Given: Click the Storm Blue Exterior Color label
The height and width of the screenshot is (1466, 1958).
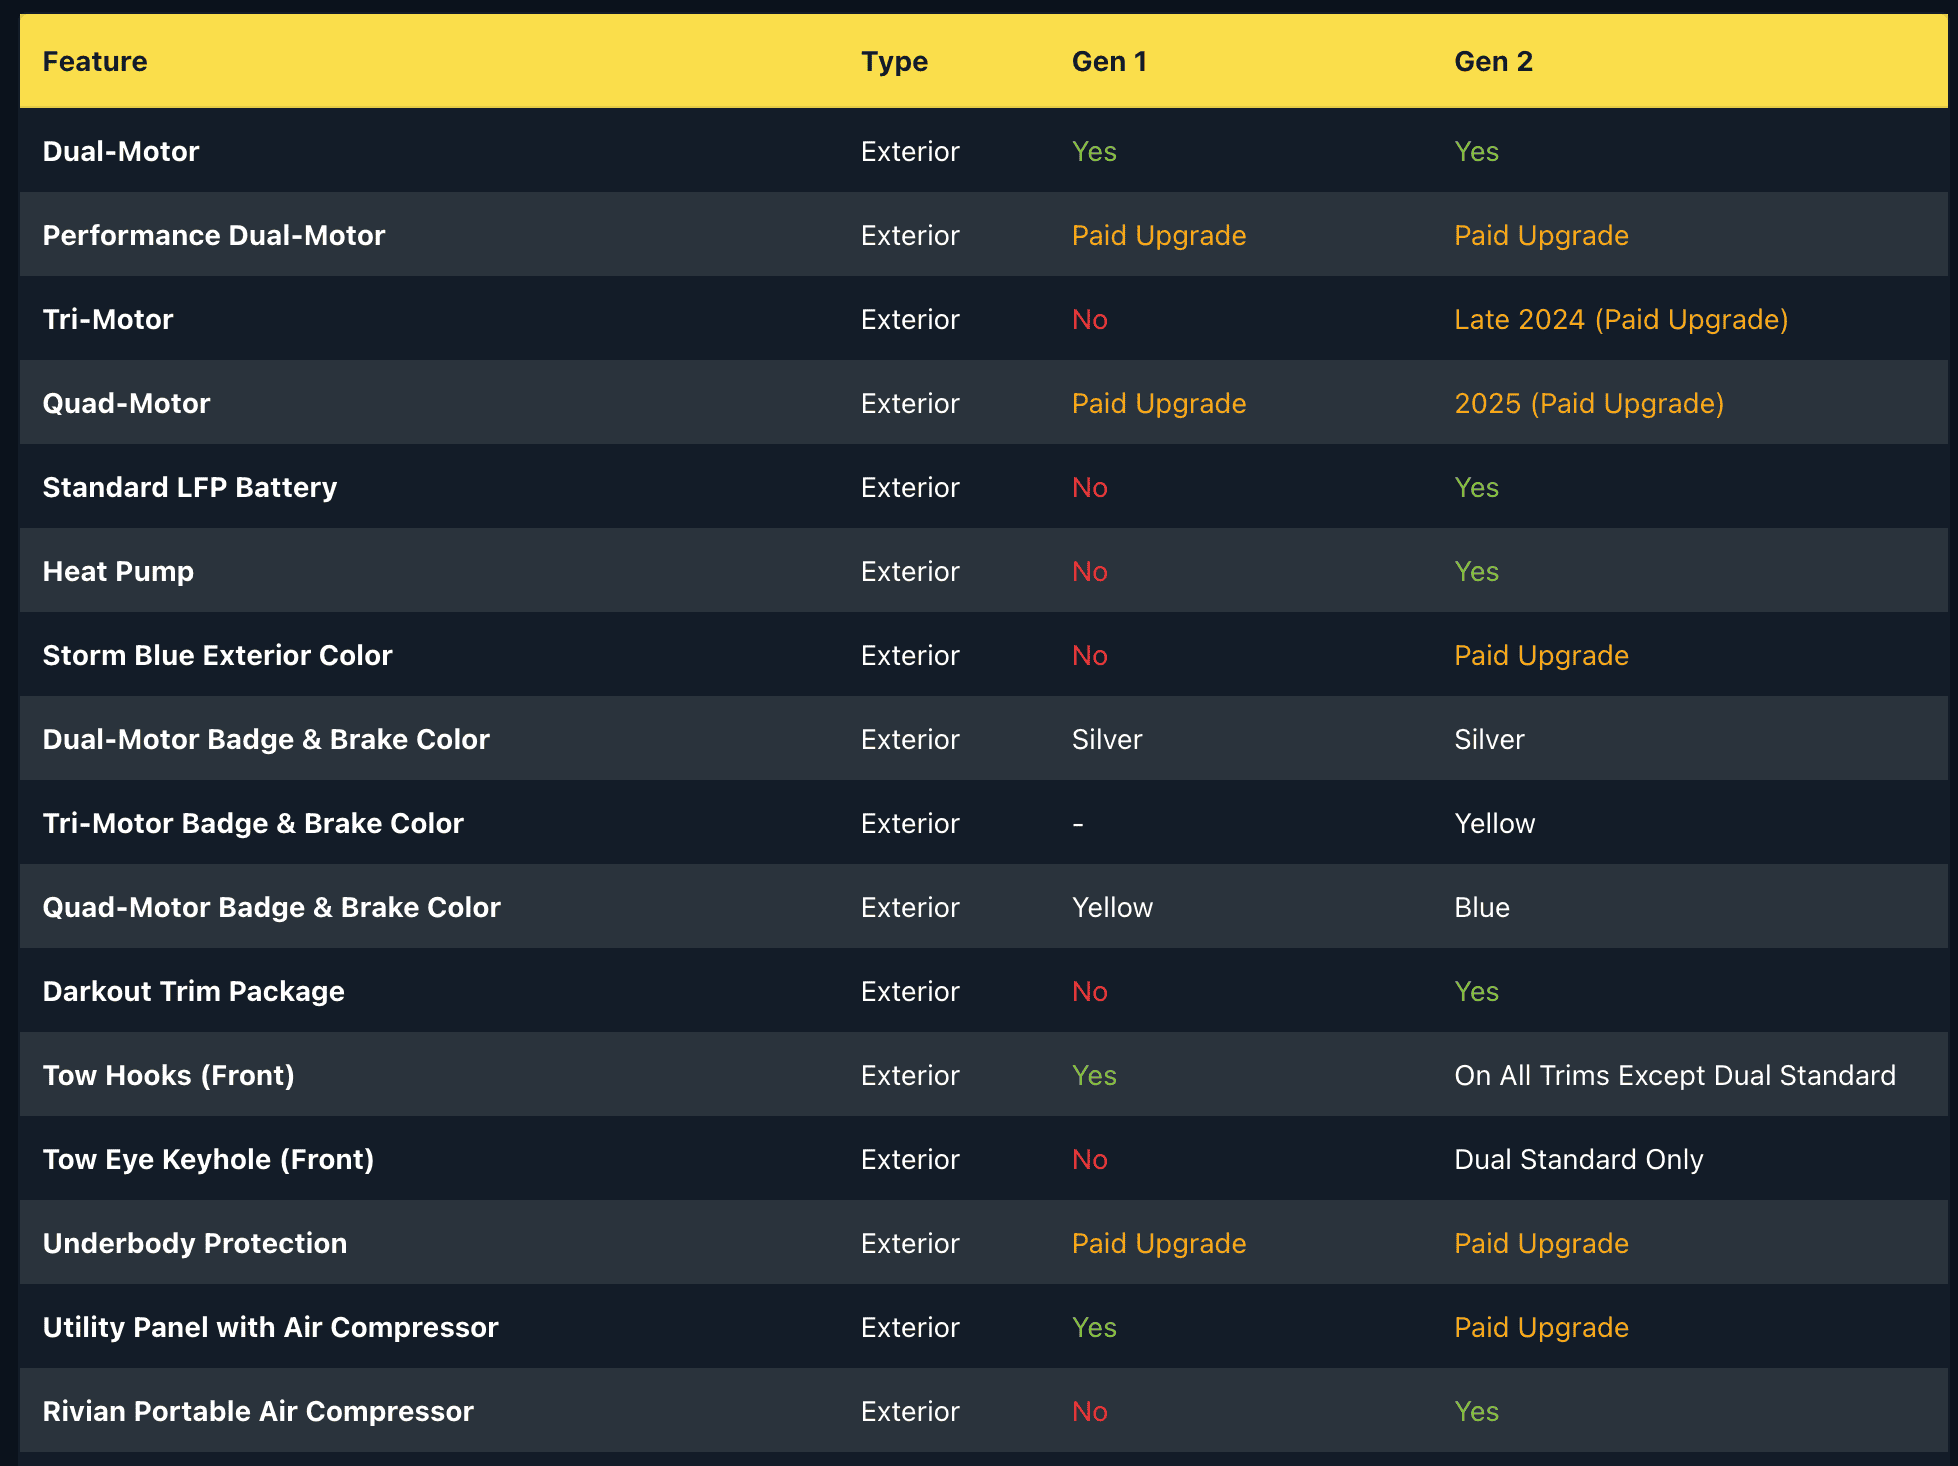Looking at the screenshot, I should coord(217,655).
